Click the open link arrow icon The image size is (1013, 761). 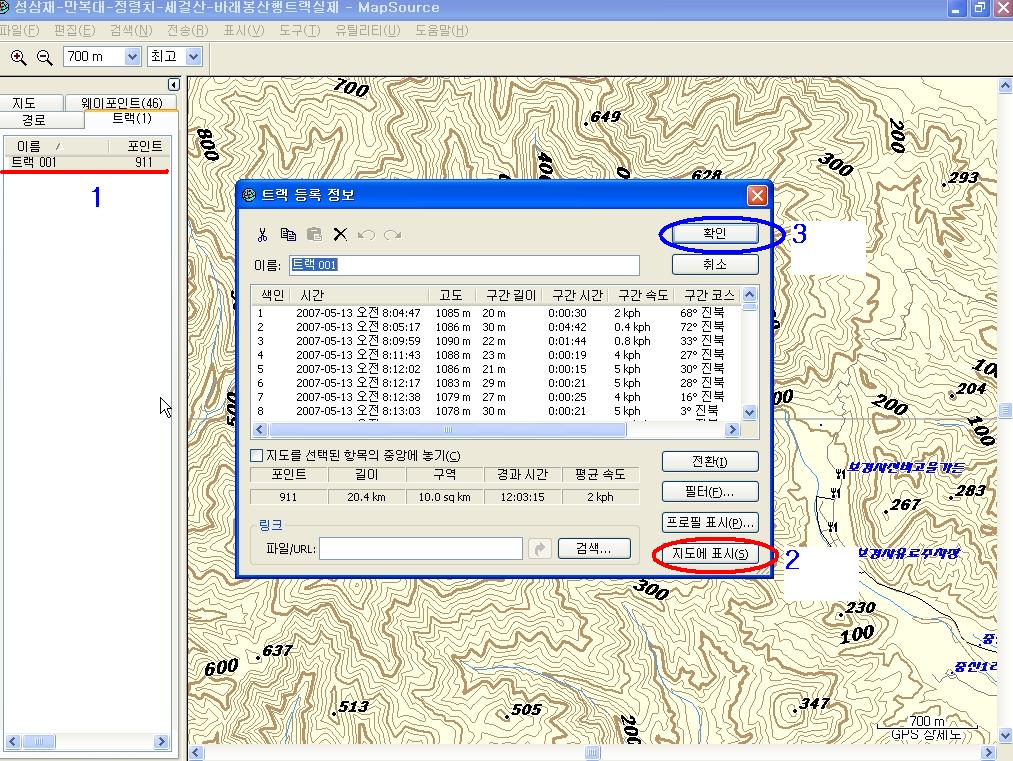(539, 549)
